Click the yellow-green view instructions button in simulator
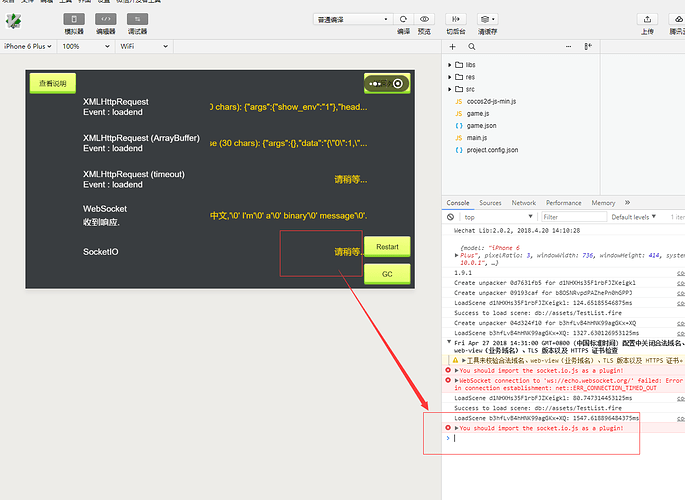685x500 pixels. 52,83
